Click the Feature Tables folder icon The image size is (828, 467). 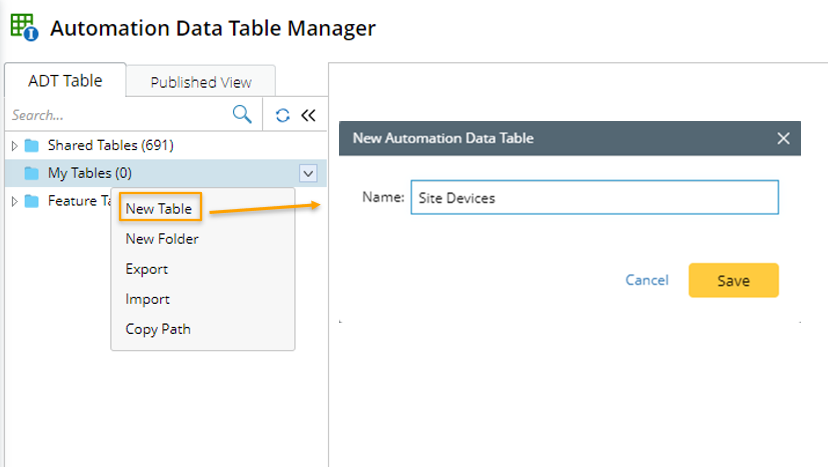point(31,201)
